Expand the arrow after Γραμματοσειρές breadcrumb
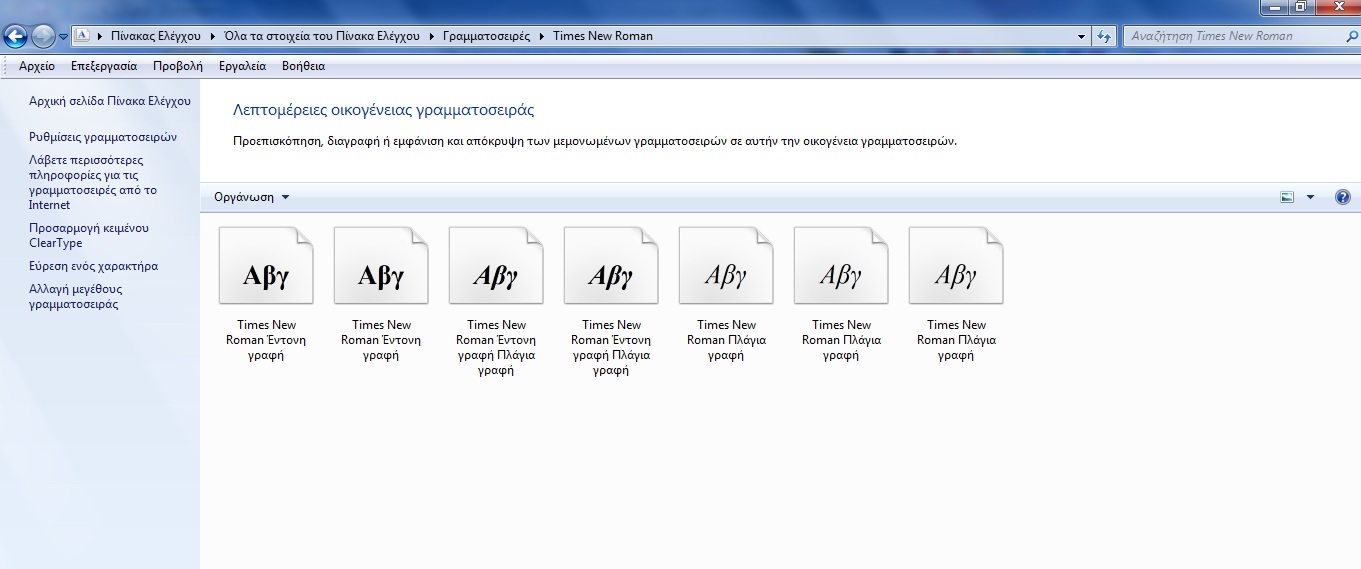Image resolution: width=1361 pixels, height=569 pixels. pos(543,36)
